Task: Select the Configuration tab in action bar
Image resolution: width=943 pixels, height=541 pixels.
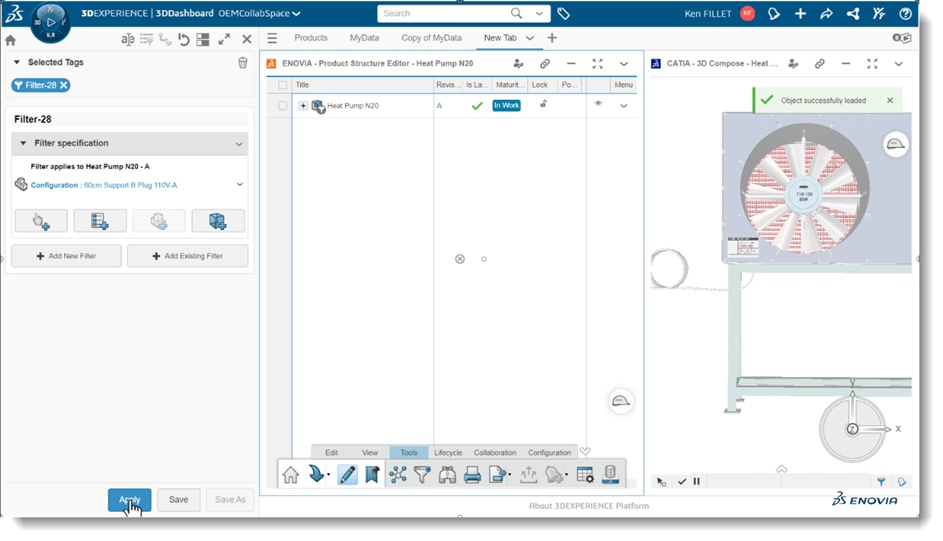Action: tap(549, 453)
